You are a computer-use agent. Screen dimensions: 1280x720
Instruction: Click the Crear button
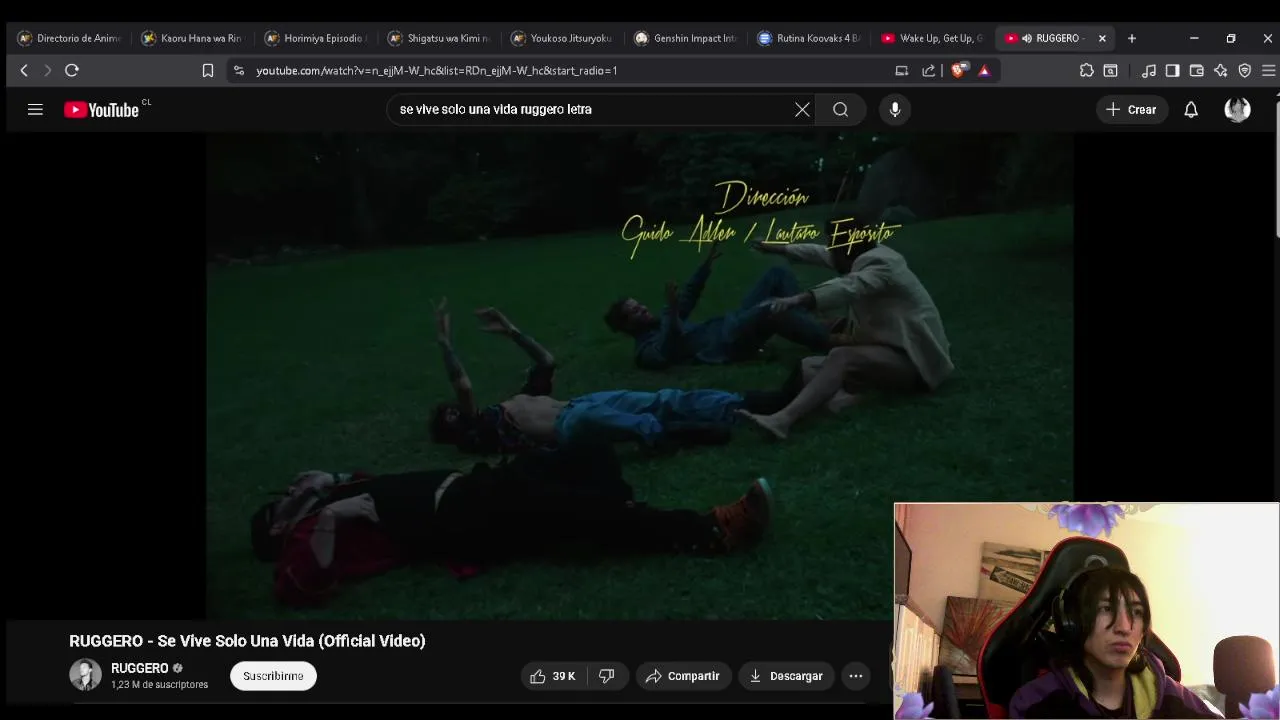[x=1131, y=109]
